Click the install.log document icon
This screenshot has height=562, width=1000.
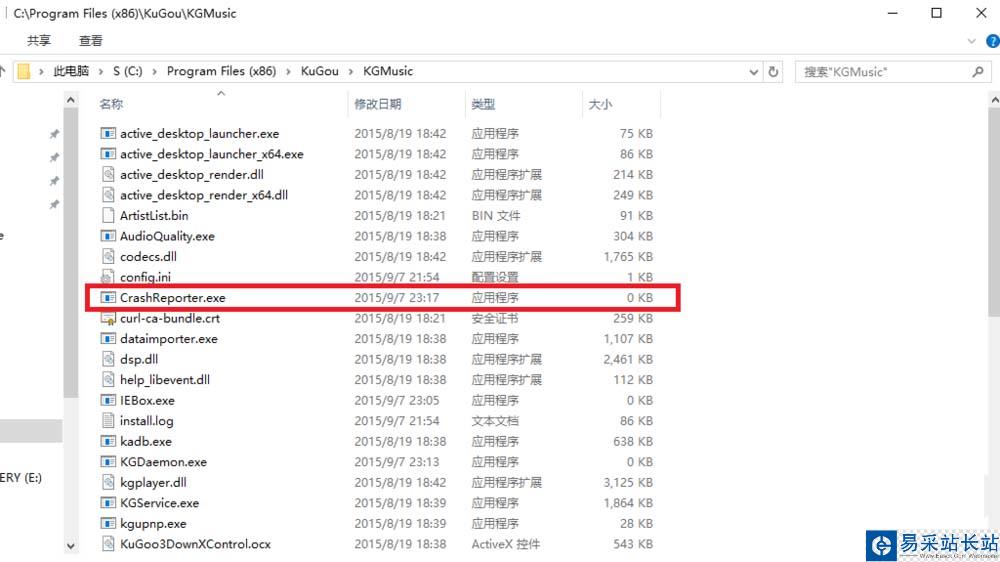(108, 420)
